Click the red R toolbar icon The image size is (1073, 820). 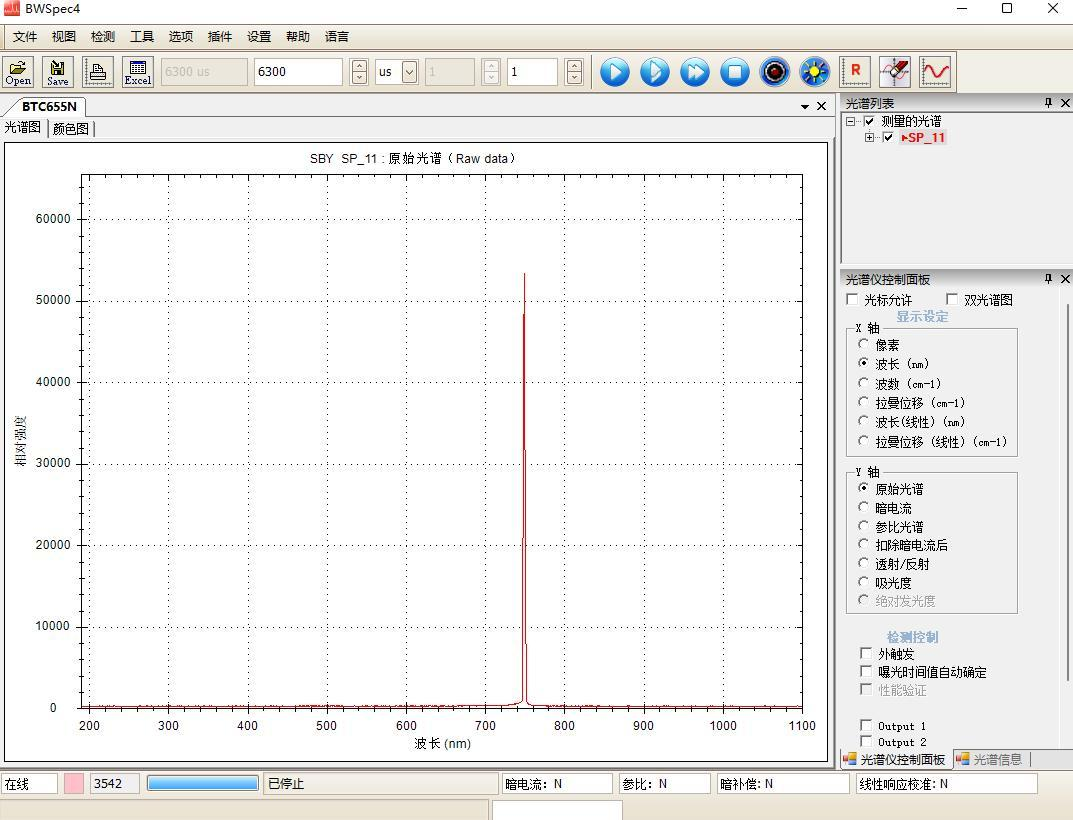[x=855, y=72]
